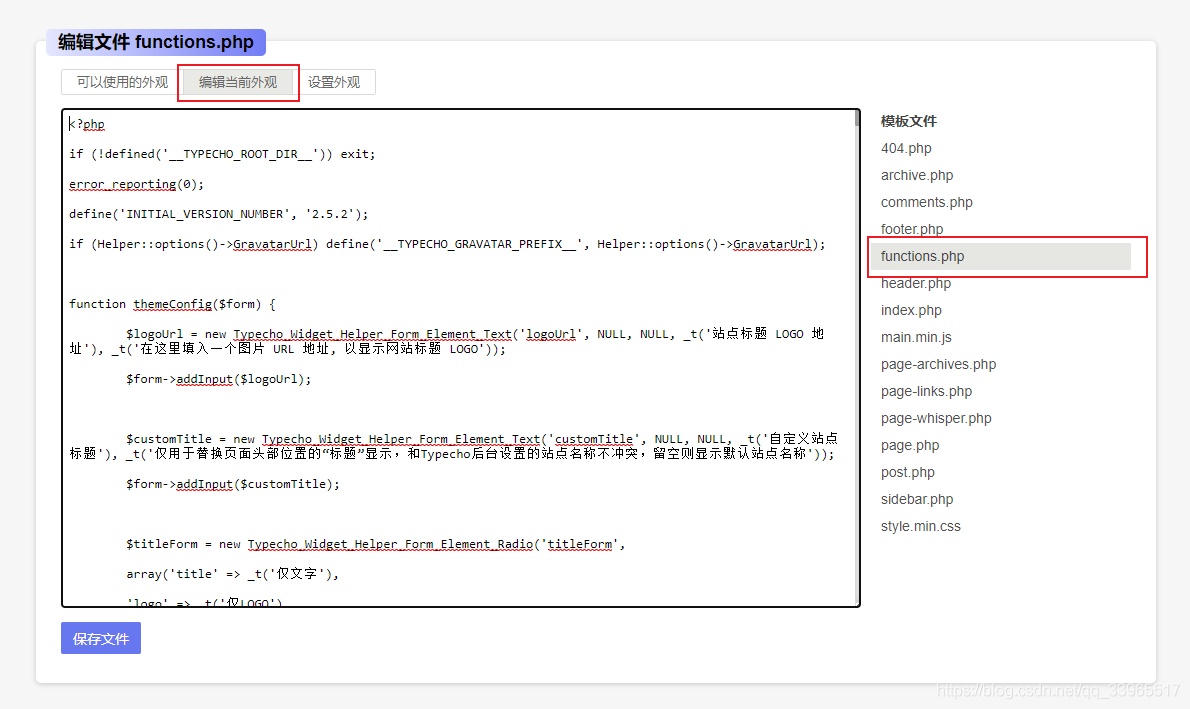Screen dimensions: 1190x709
Task: Click the error_reporting(0); line in editor
Action: (x=137, y=184)
